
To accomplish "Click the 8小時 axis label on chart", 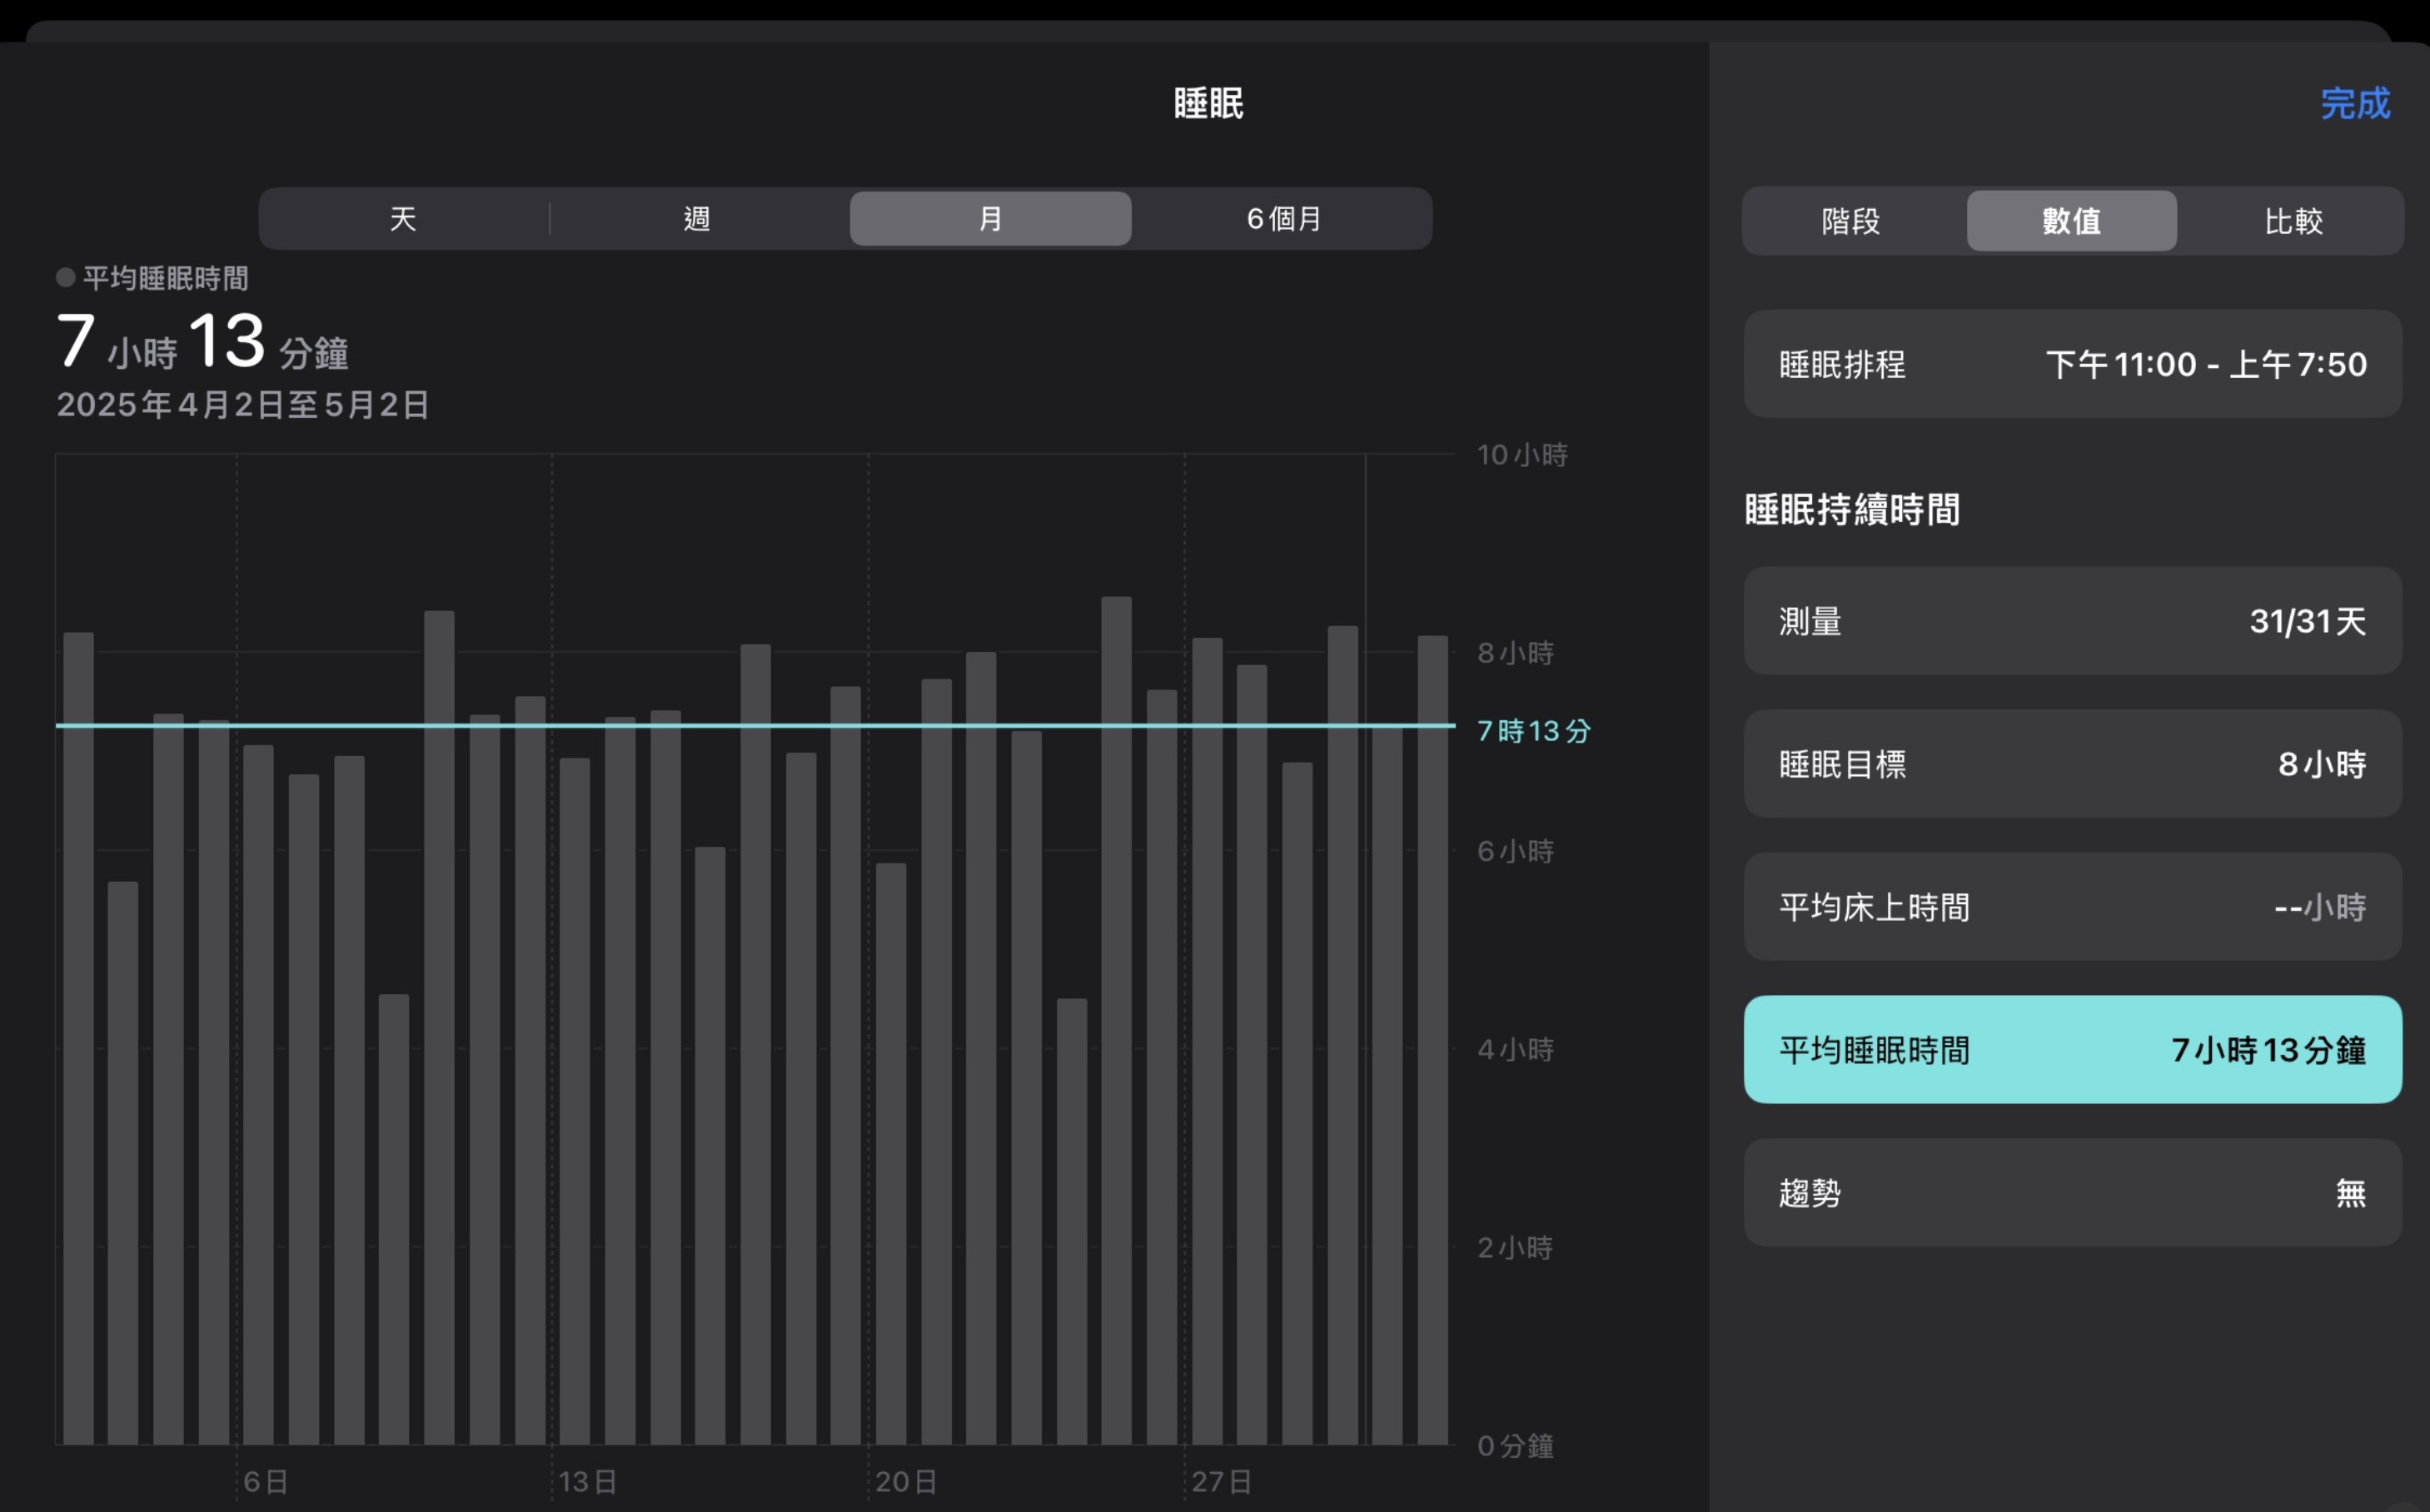I will click(1516, 653).
